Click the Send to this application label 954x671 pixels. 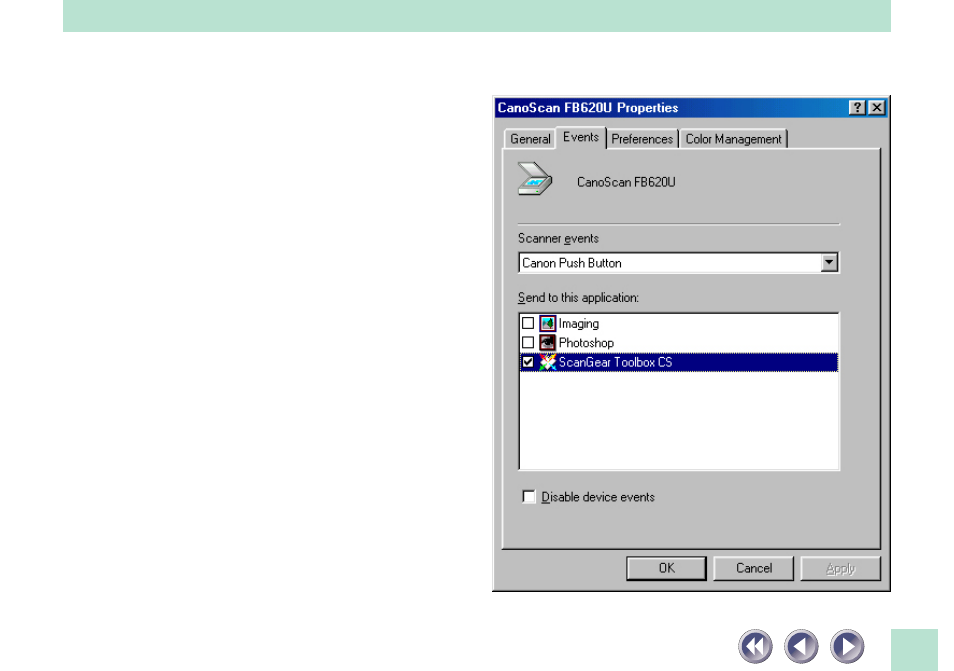click(578, 297)
